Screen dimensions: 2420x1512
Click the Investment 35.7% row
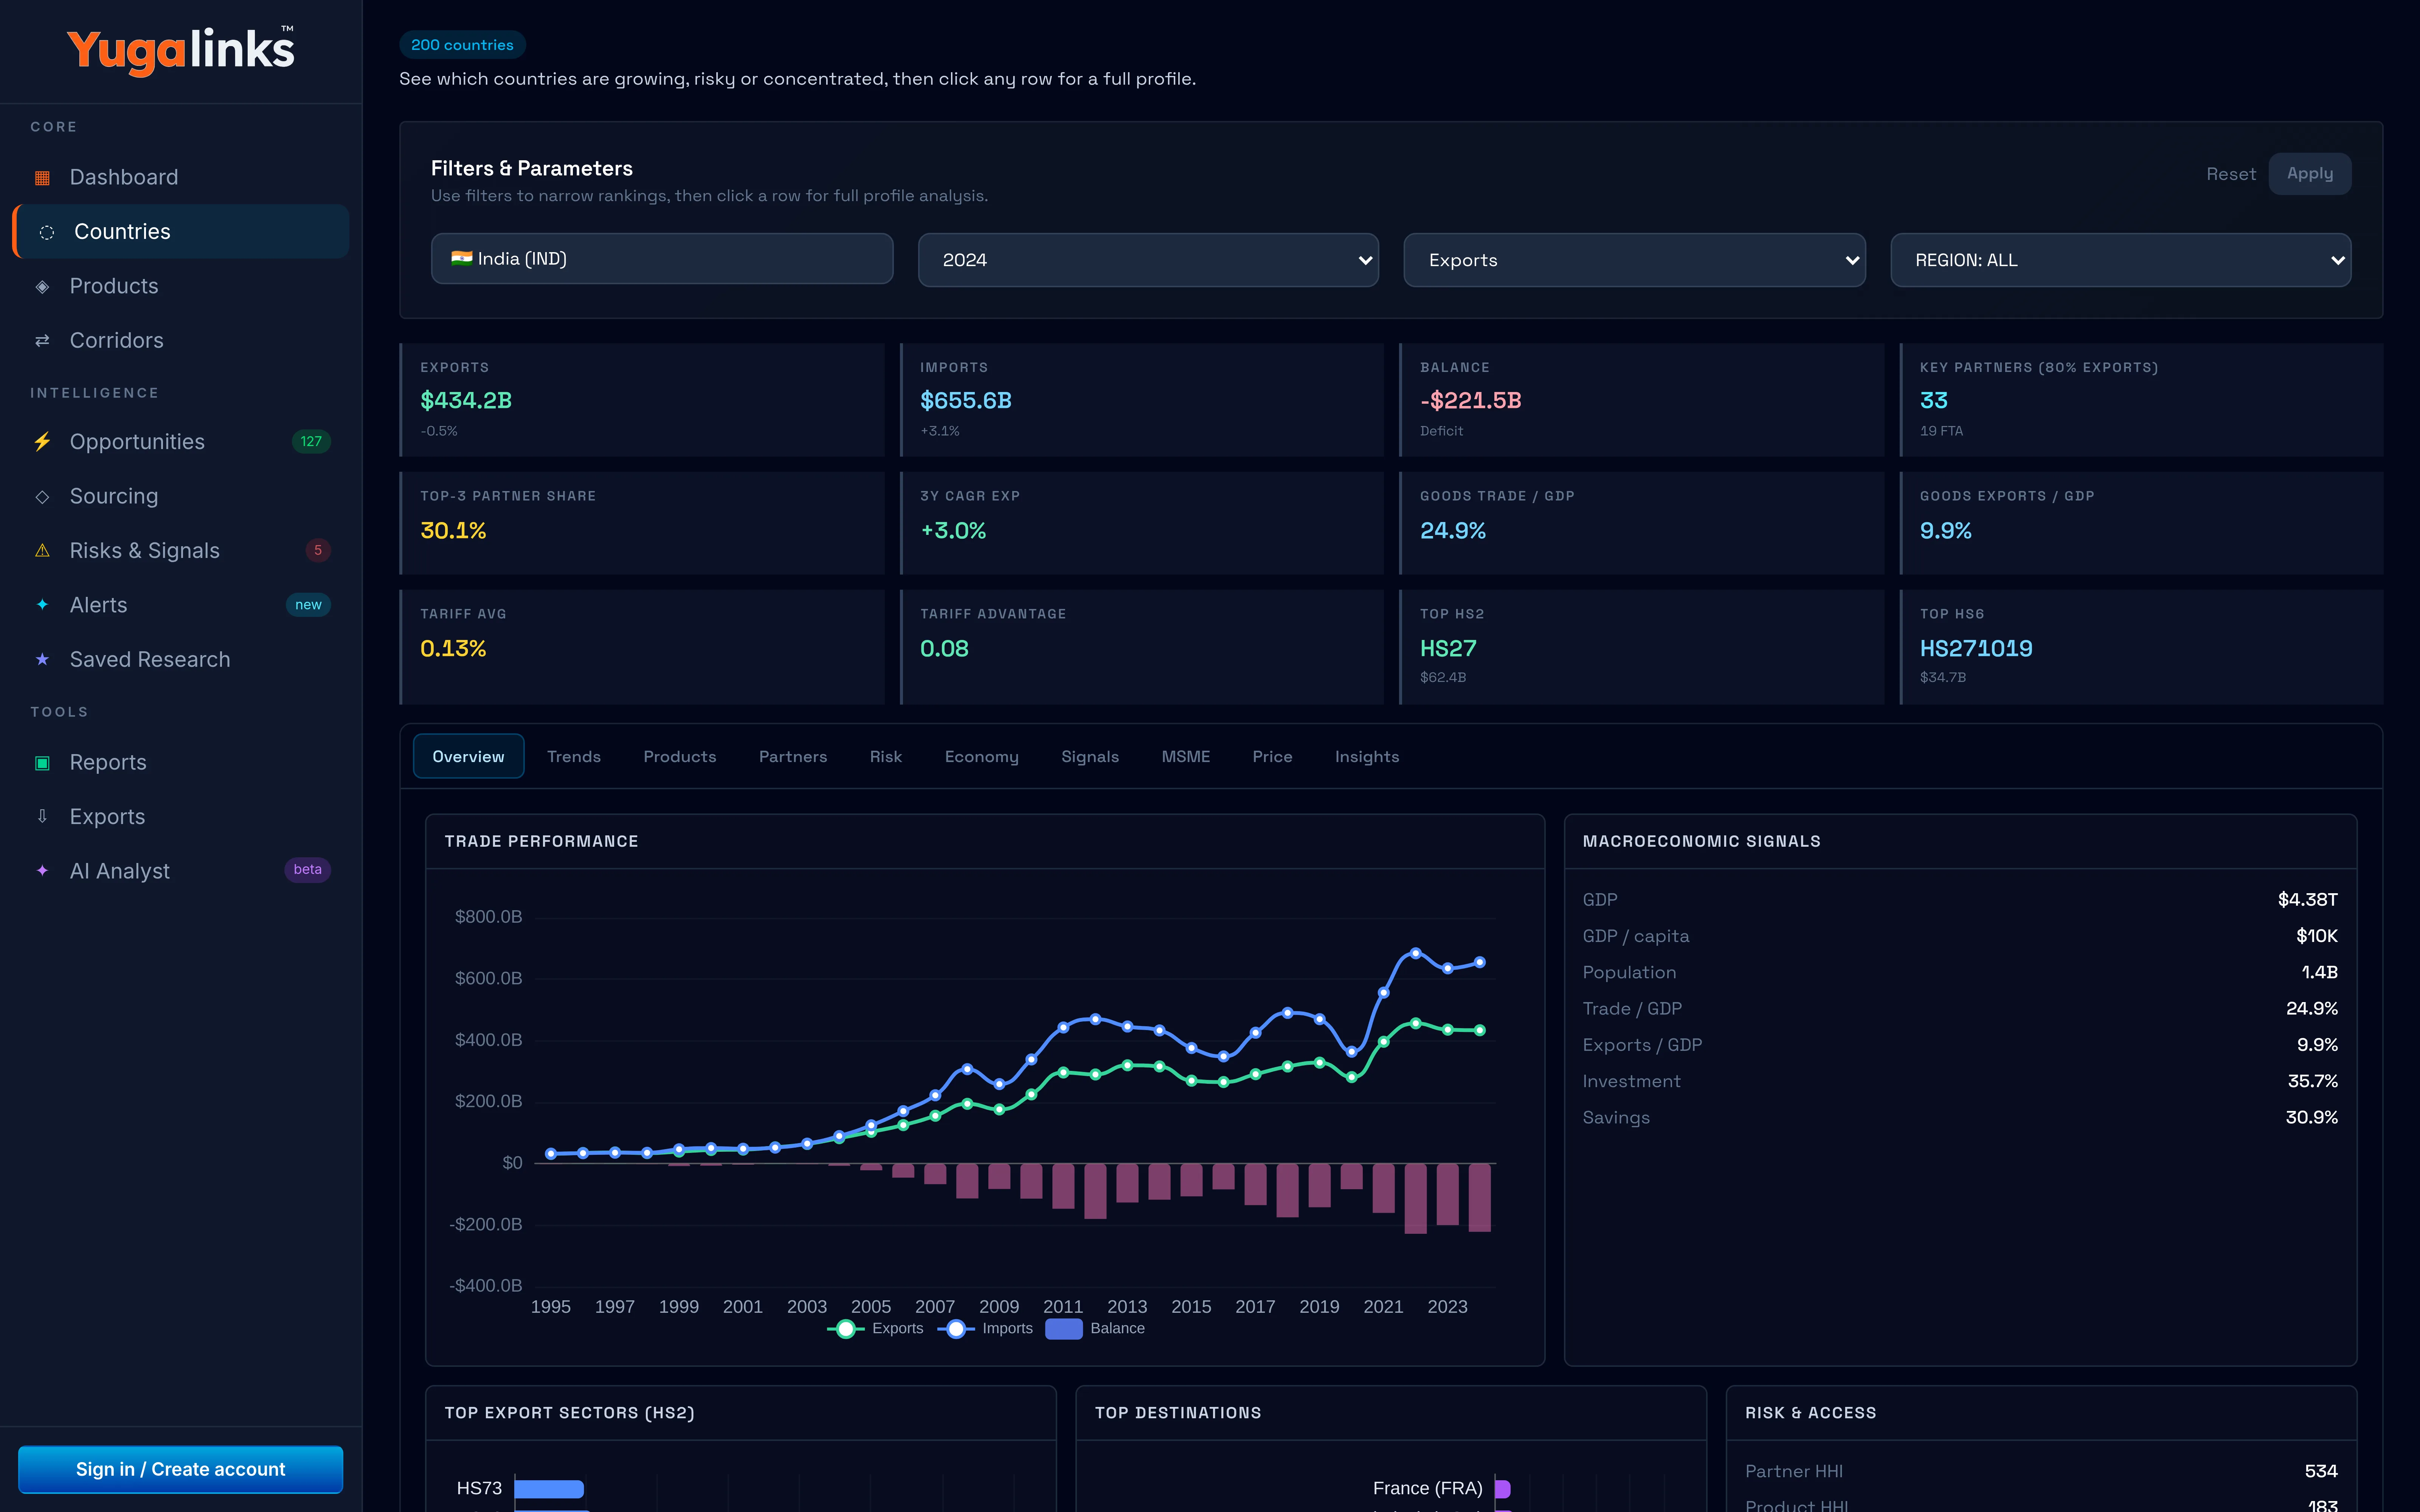tap(1960, 1081)
